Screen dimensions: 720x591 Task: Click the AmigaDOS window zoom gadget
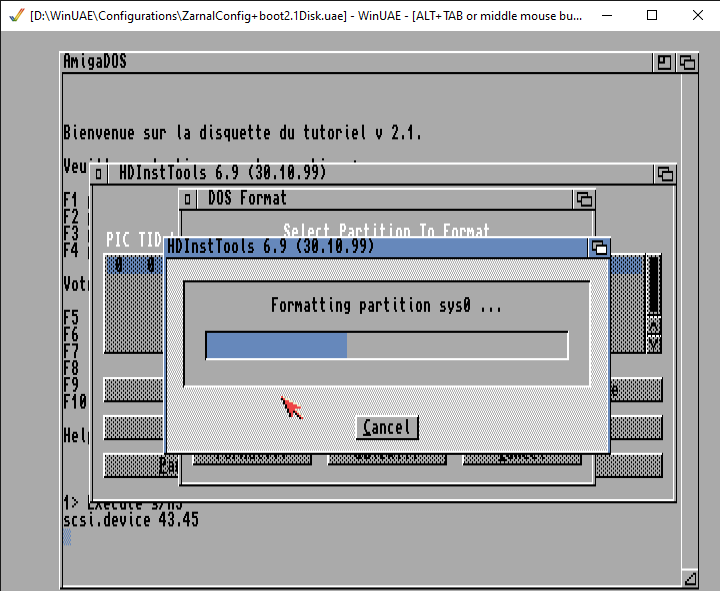pos(664,62)
